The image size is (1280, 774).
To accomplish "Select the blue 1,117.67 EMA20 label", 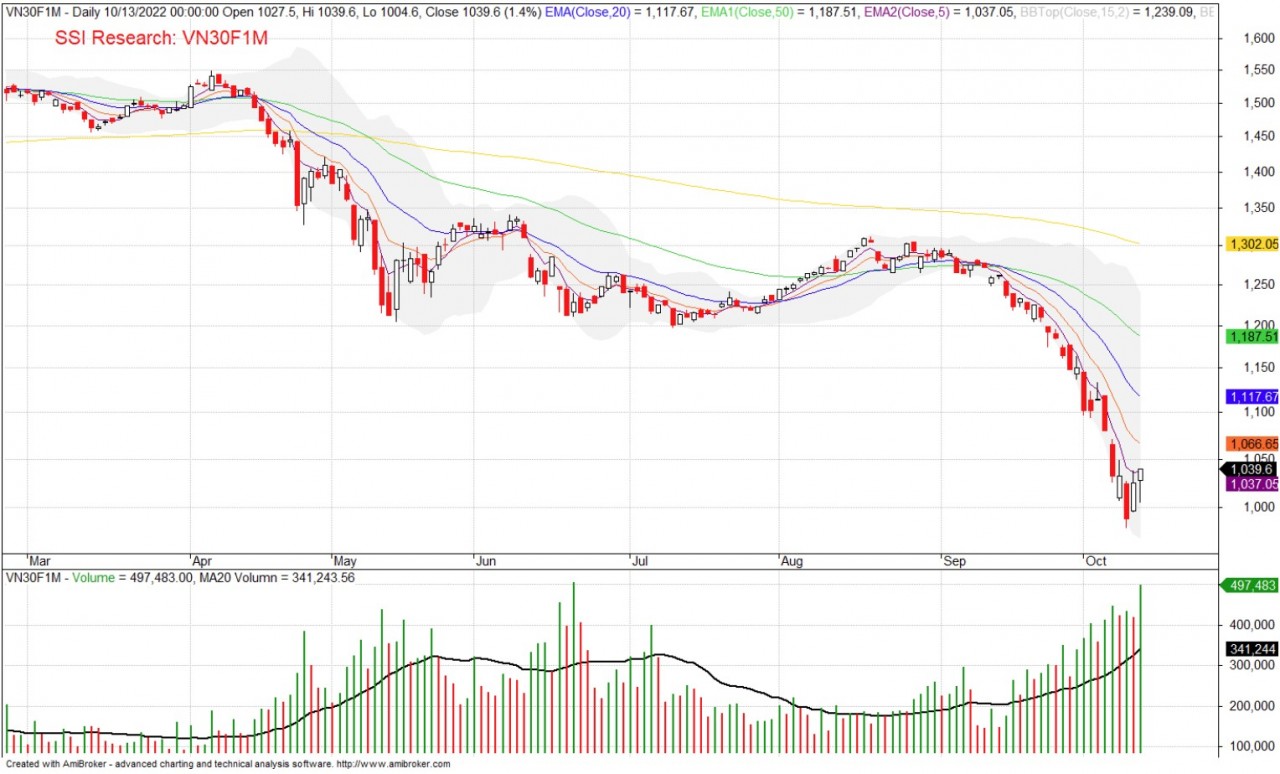I will click(1253, 397).
